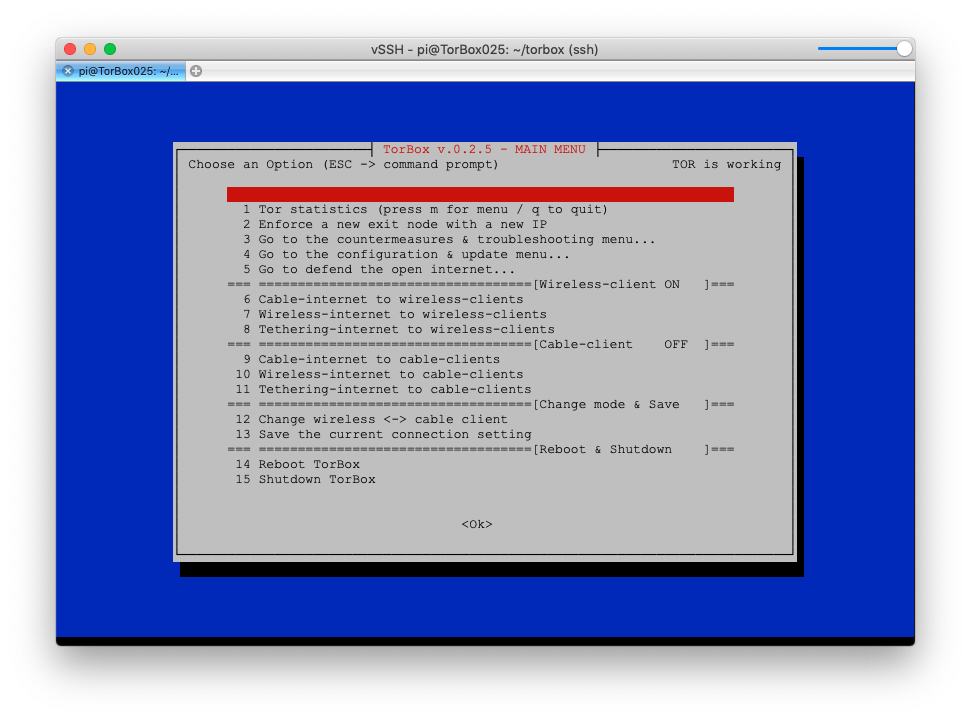The image size is (971, 720).
Task: Select option 1 Tor statistics
Action: [480, 209]
